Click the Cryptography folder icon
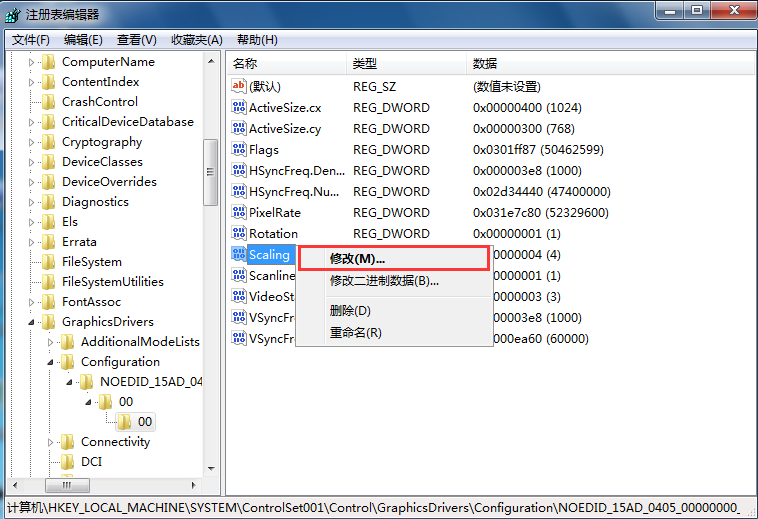The image size is (758, 519). (48, 142)
